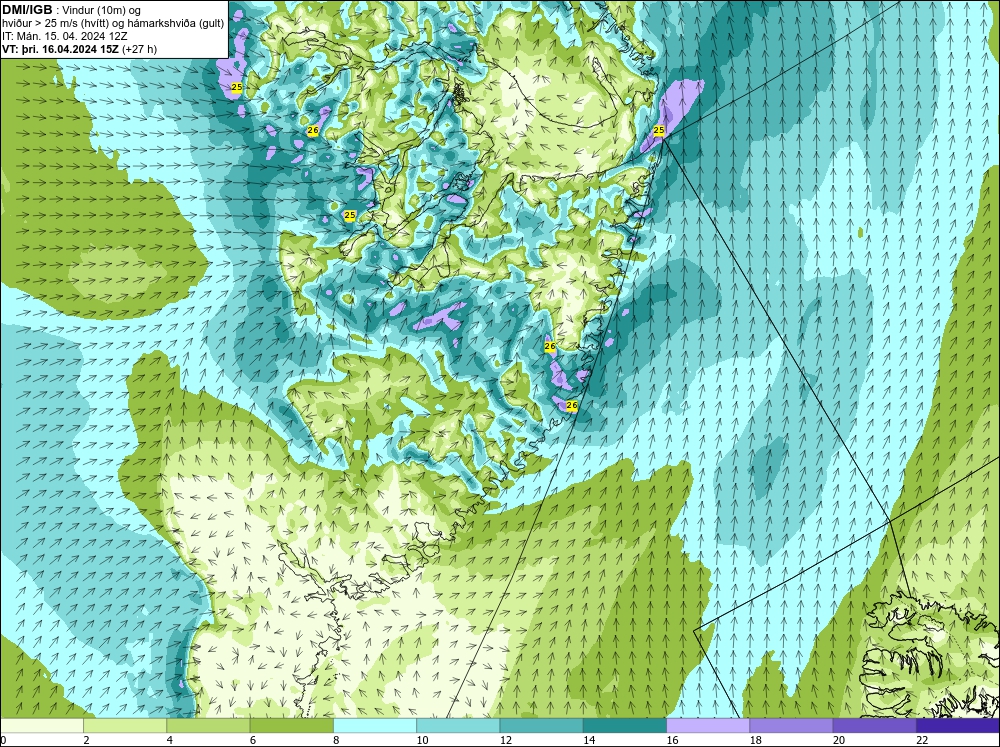Click the '(+27 h)' forecast offset
The image size is (1000, 747).
point(139,49)
